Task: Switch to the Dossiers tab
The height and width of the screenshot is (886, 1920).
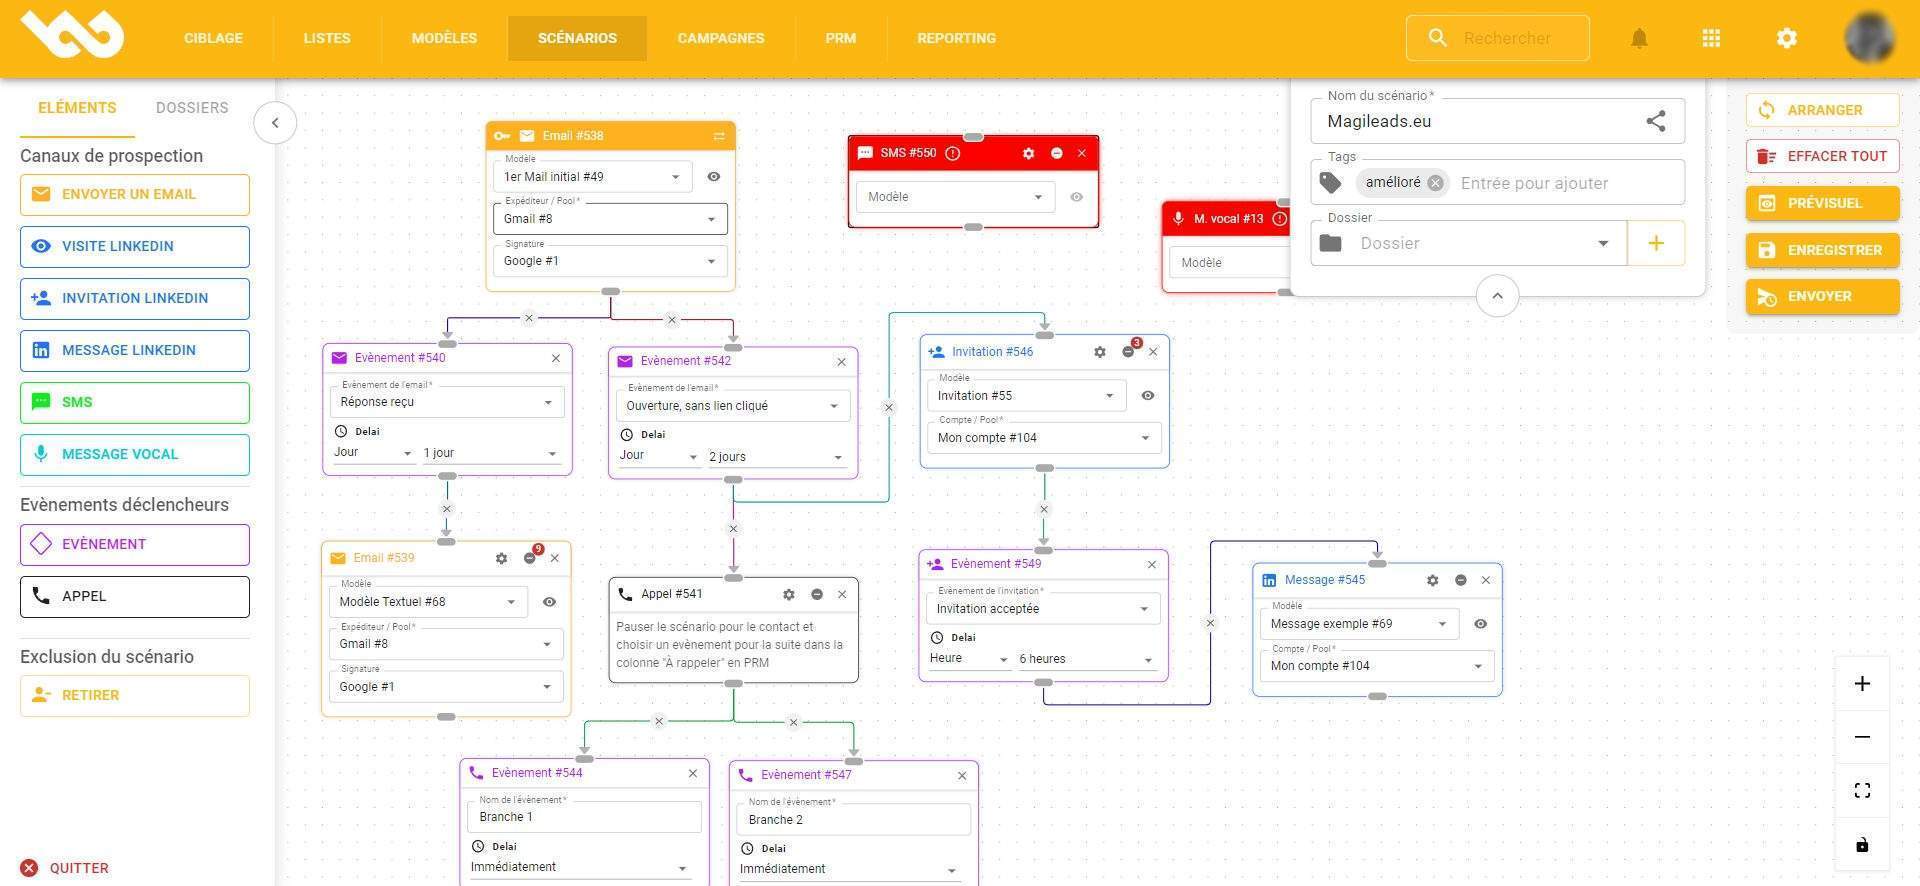Action: (192, 108)
